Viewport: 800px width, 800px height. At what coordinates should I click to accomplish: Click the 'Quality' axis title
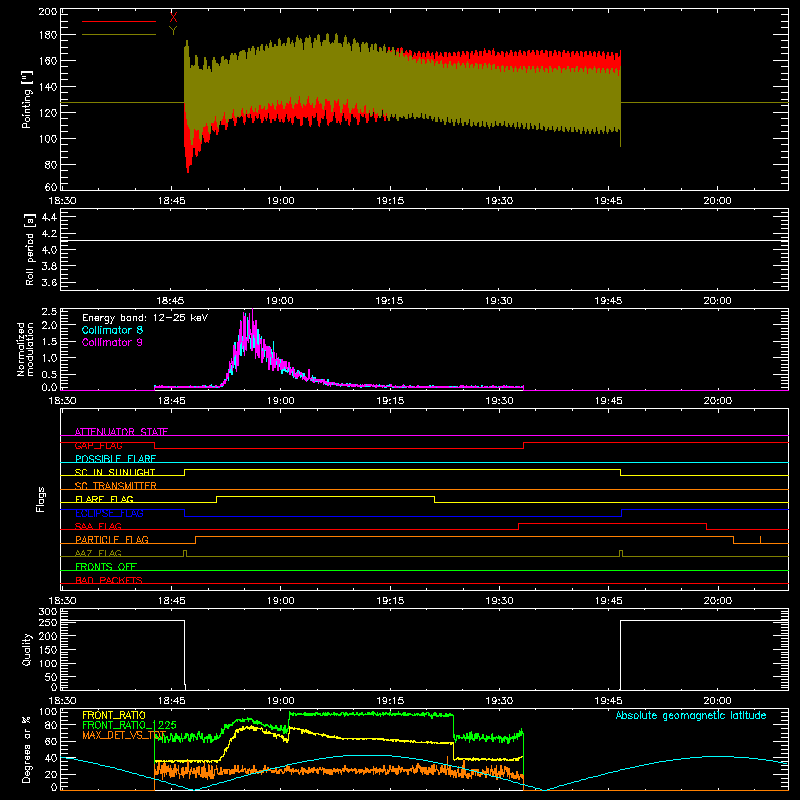[27, 649]
